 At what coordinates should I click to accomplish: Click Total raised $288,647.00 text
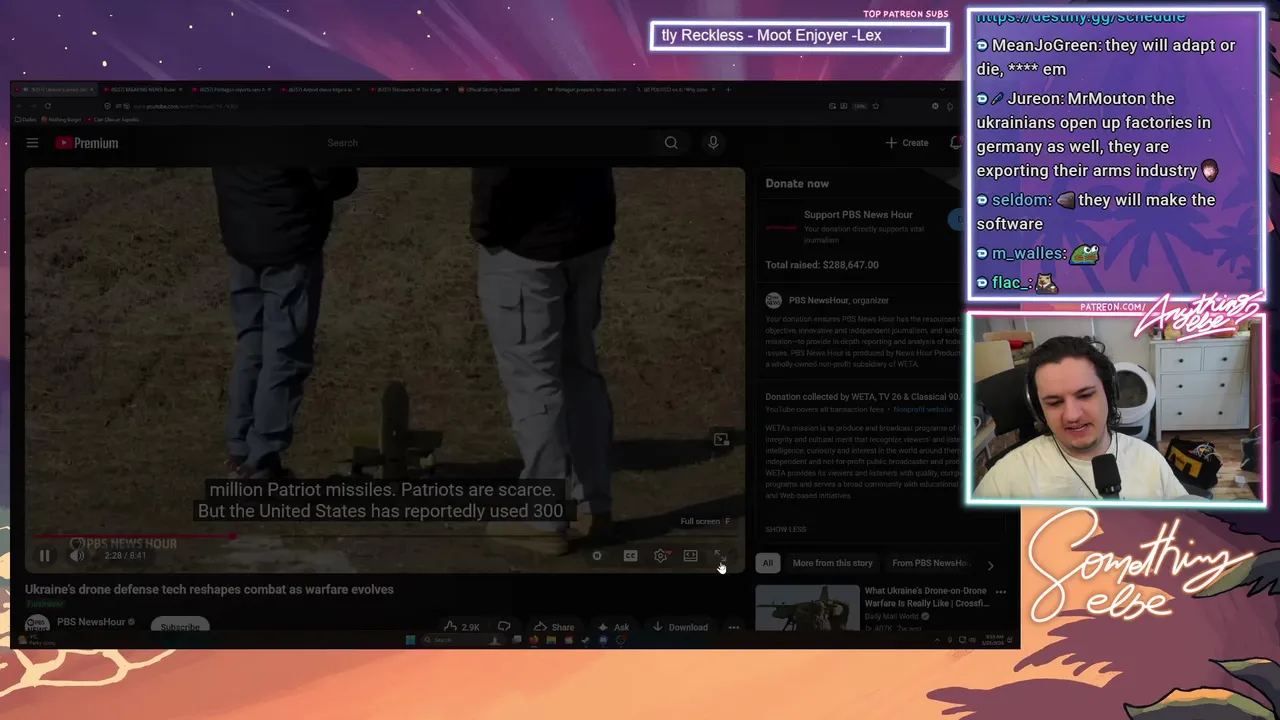click(822, 265)
